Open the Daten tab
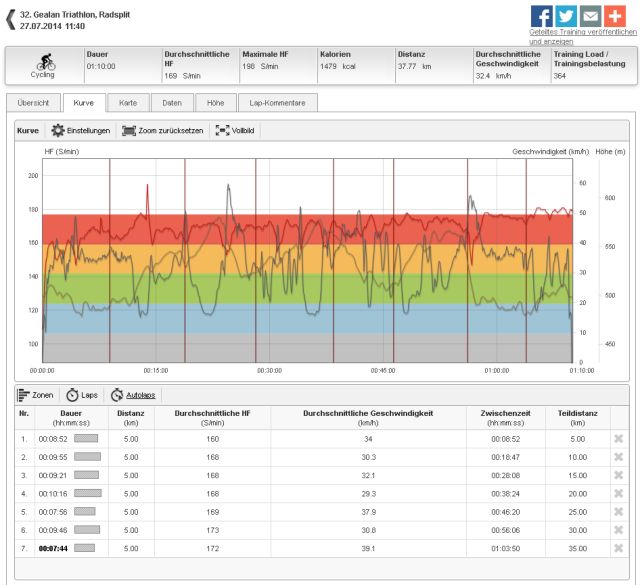This screenshot has width=640, height=585. click(x=172, y=102)
